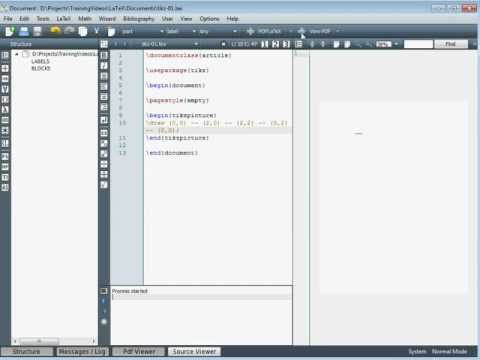
Task: Insert a new line using side toolbar icon
Action: (x=104, y=120)
